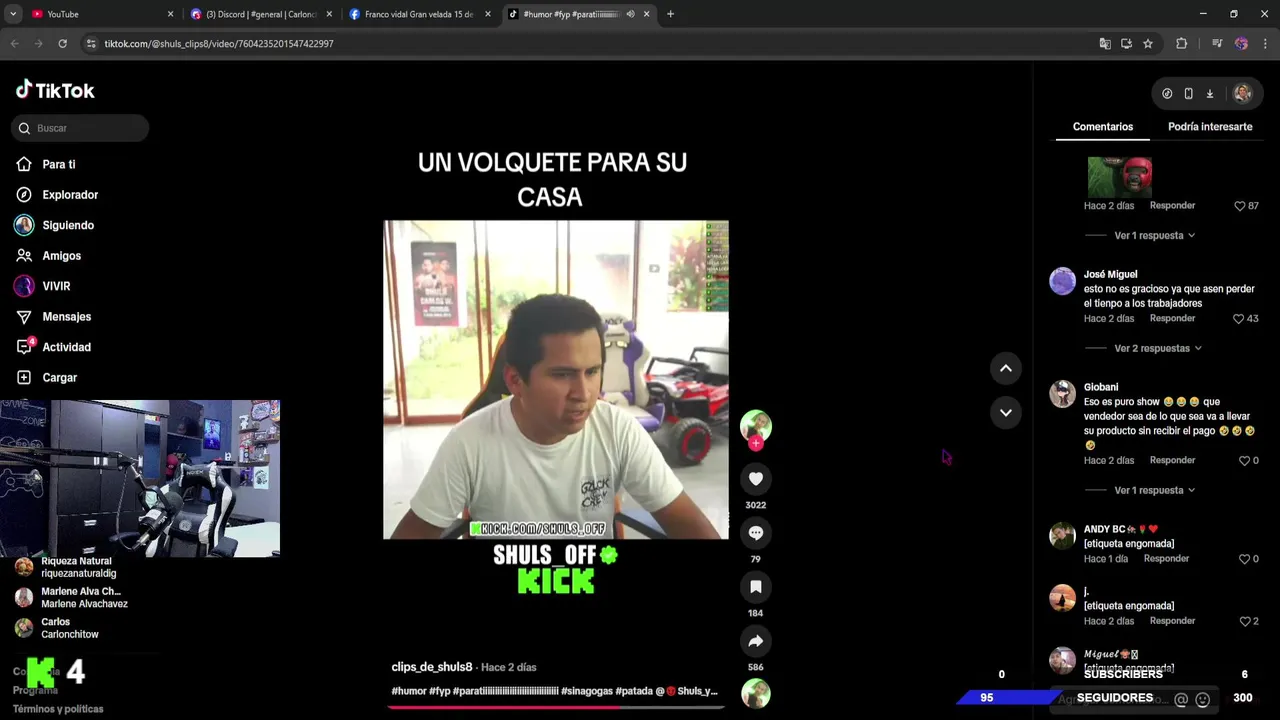The height and width of the screenshot is (720, 1280).
Task: Open translate page icon
Action: (1104, 44)
